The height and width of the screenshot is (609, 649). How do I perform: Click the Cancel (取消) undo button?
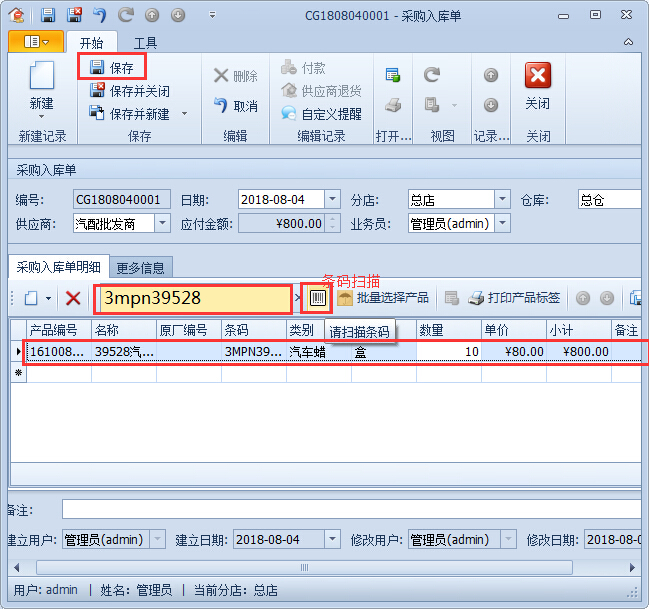(x=236, y=106)
